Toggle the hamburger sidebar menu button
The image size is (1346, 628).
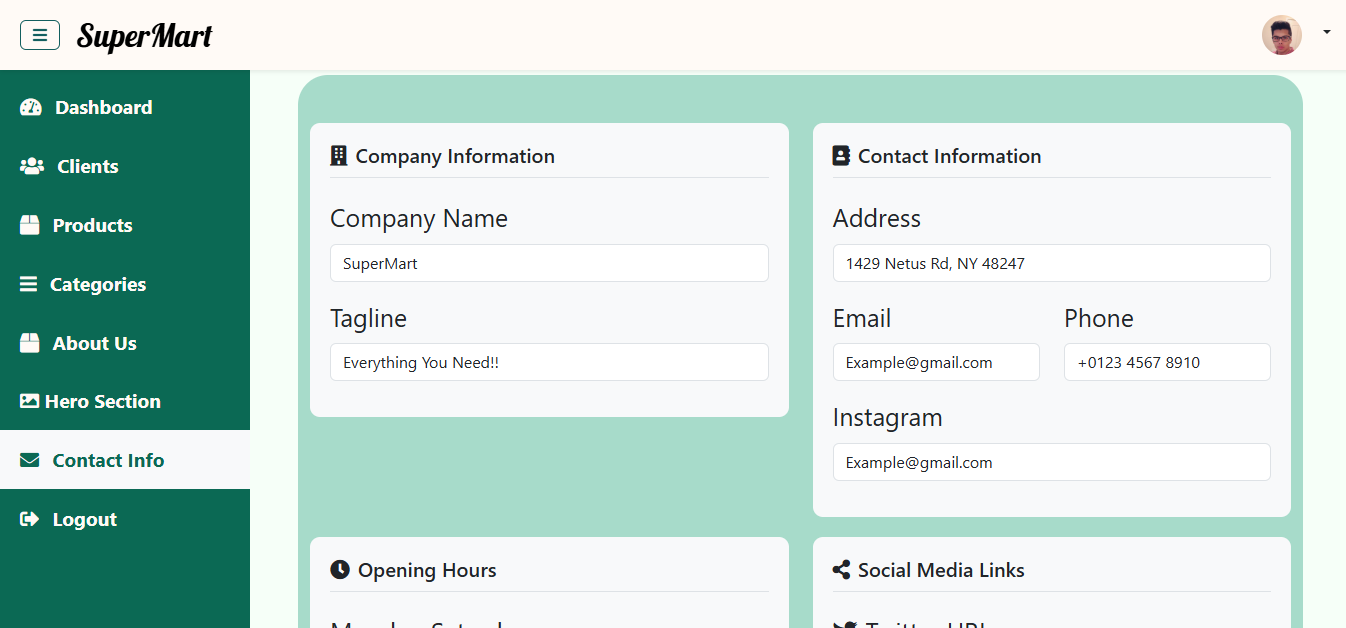coord(40,35)
